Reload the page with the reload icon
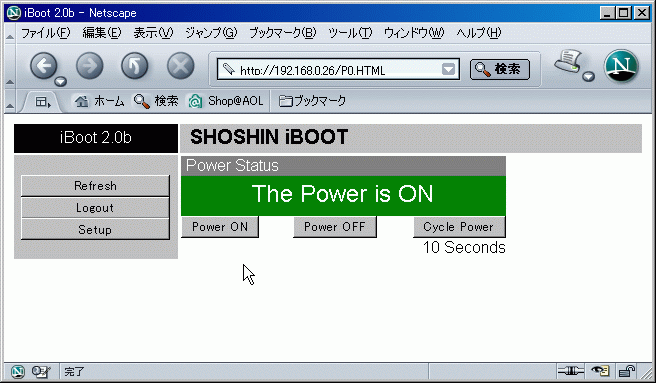This screenshot has height=383, width=656. click(135, 66)
